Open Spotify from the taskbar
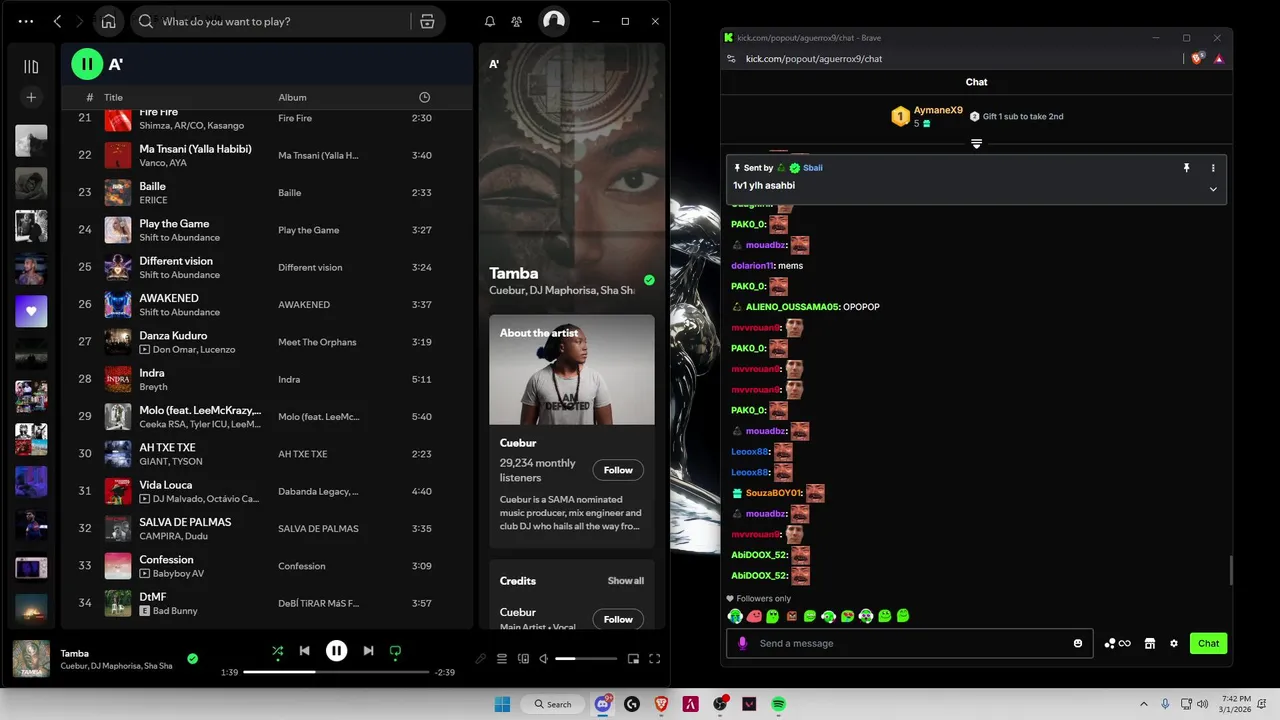 (x=778, y=704)
